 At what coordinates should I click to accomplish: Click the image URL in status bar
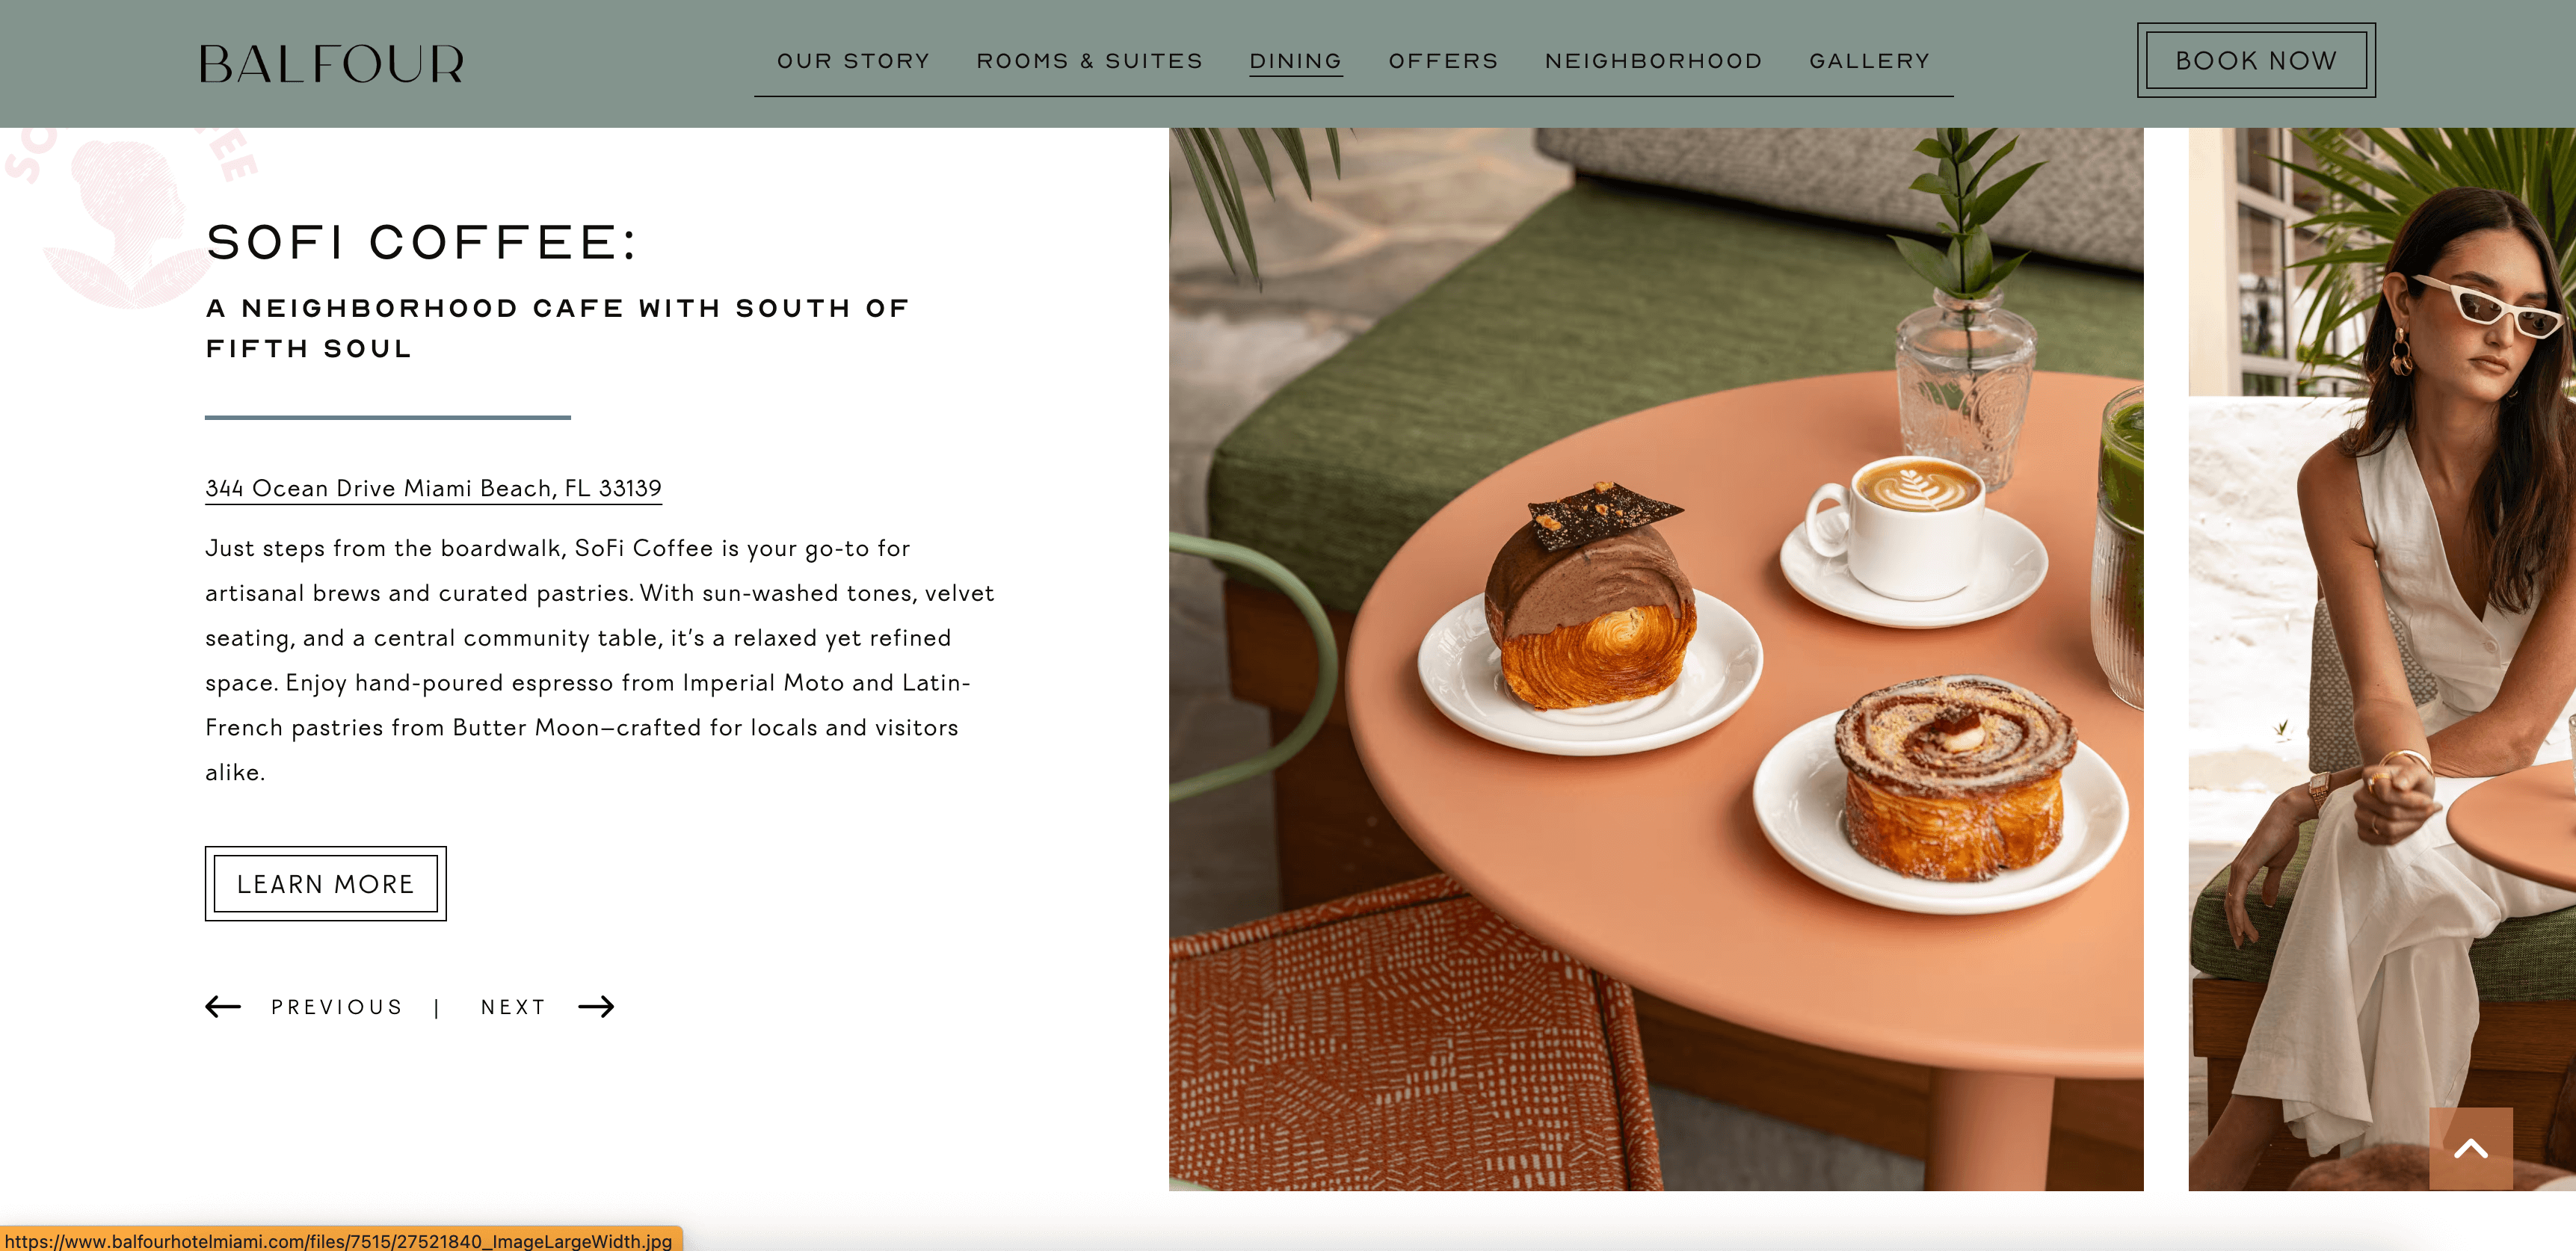(339, 1241)
